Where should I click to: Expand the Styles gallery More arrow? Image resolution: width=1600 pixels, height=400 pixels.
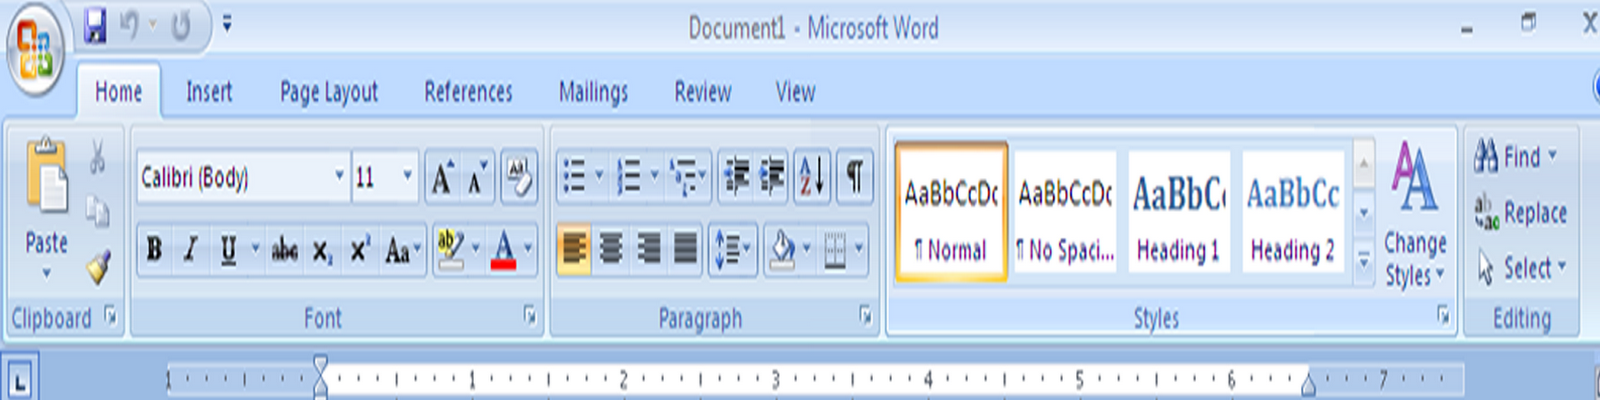click(x=1364, y=261)
